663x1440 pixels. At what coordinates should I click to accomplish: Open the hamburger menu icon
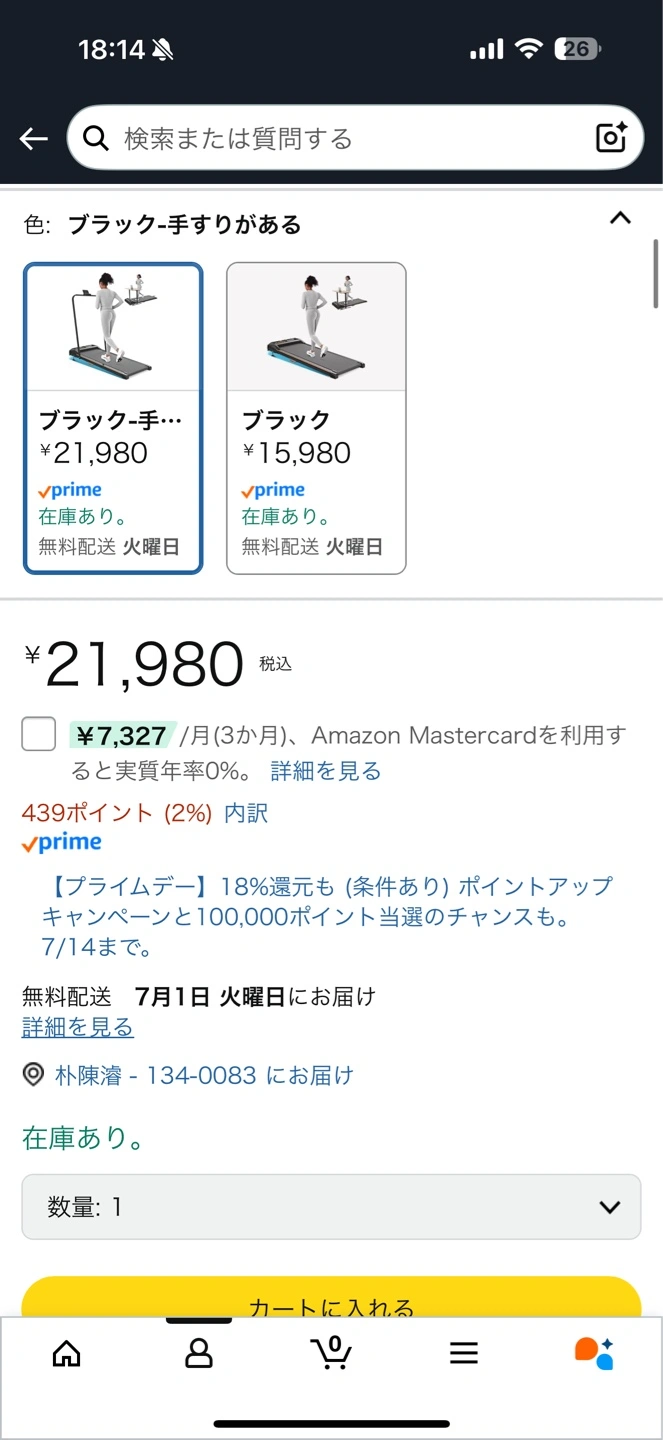pyautogui.click(x=464, y=1353)
